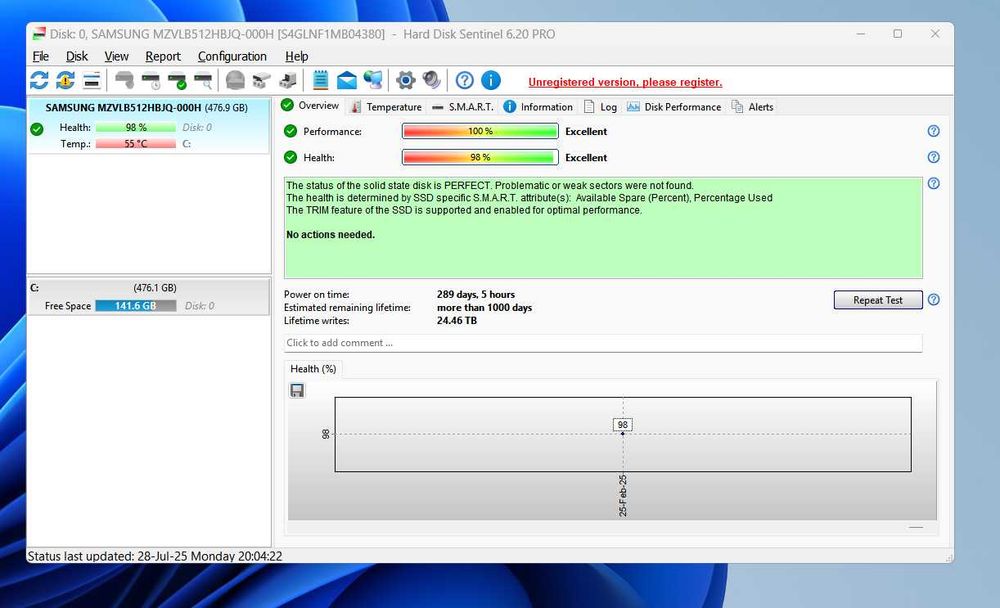Image resolution: width=1000 pixels, height=608 pixels.
Task: Click the green Health 98 % bar in sidebar
Action: click(x=136, y=128)
